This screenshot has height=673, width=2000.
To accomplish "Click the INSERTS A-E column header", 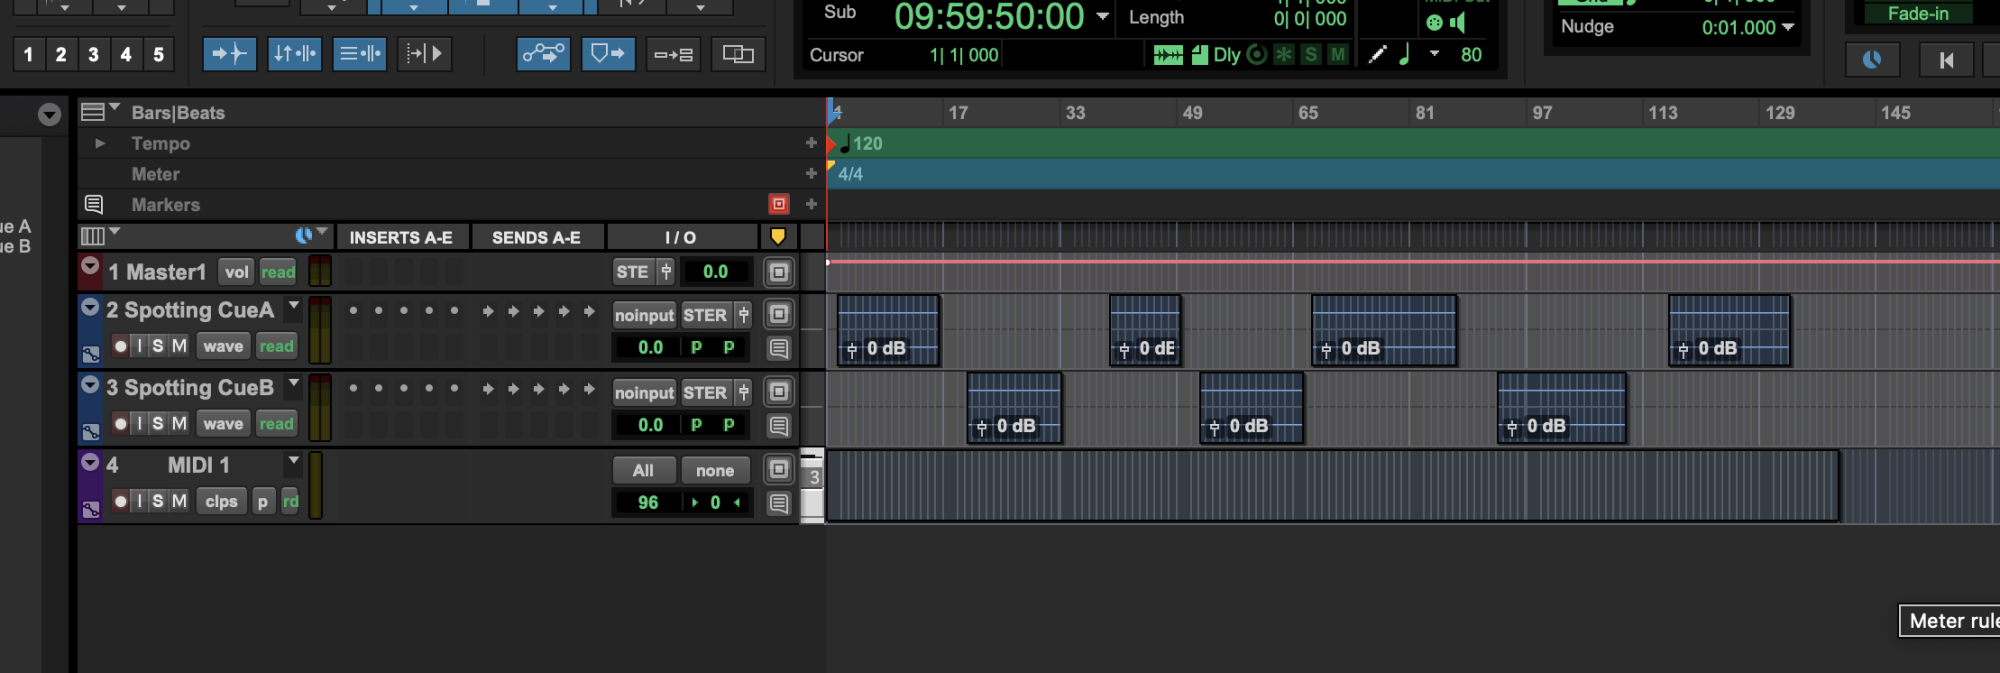I will [x=401, y=237].
